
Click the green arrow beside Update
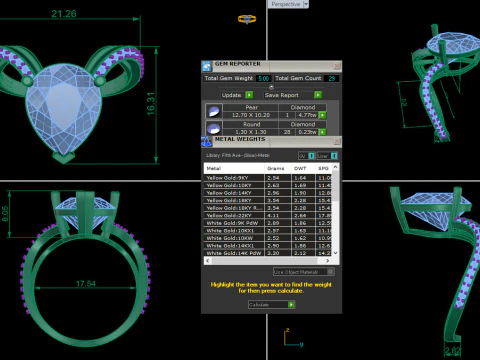click(249, 95)
